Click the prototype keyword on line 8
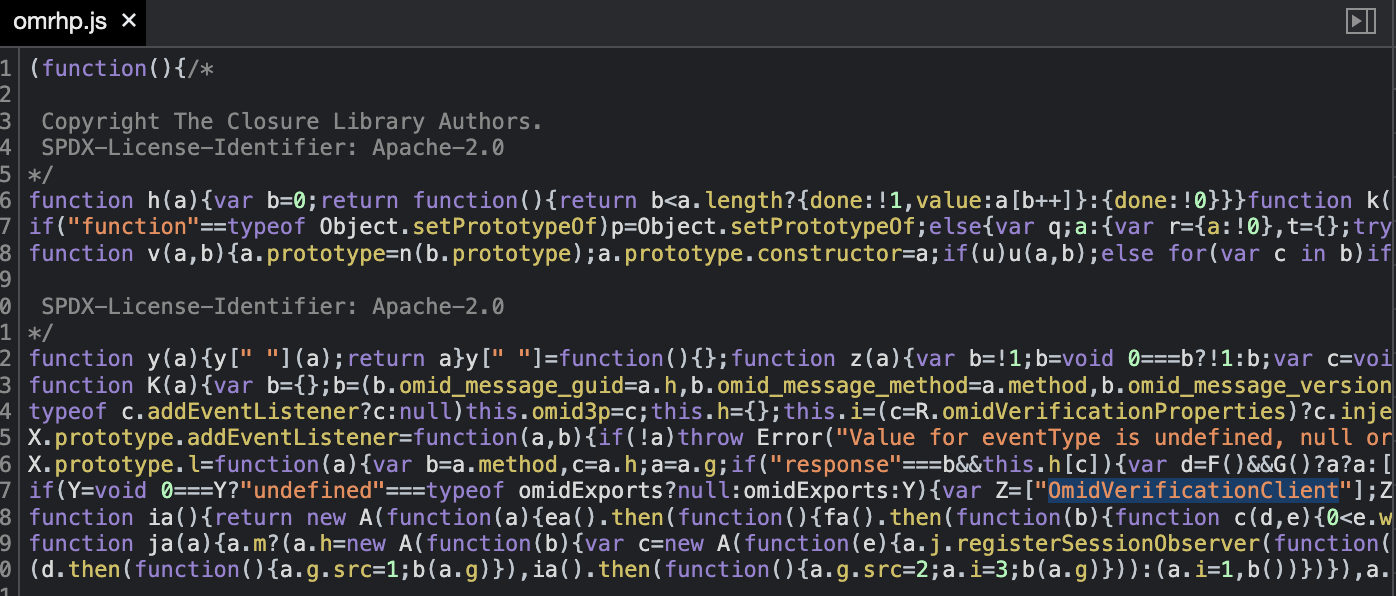Viewport: 1396px width, 596px height. pyautogui.click(x=328, y=253)
